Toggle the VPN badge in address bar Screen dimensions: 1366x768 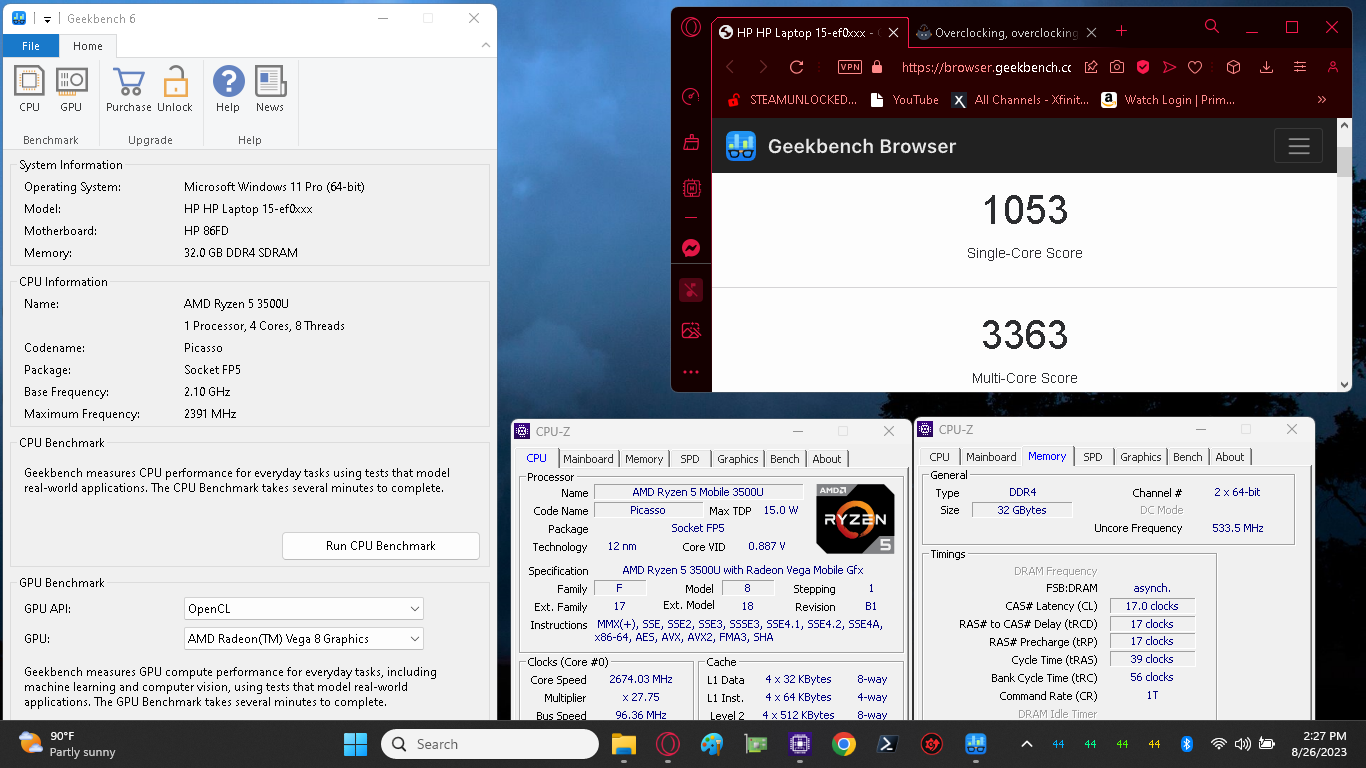point(849,67)
